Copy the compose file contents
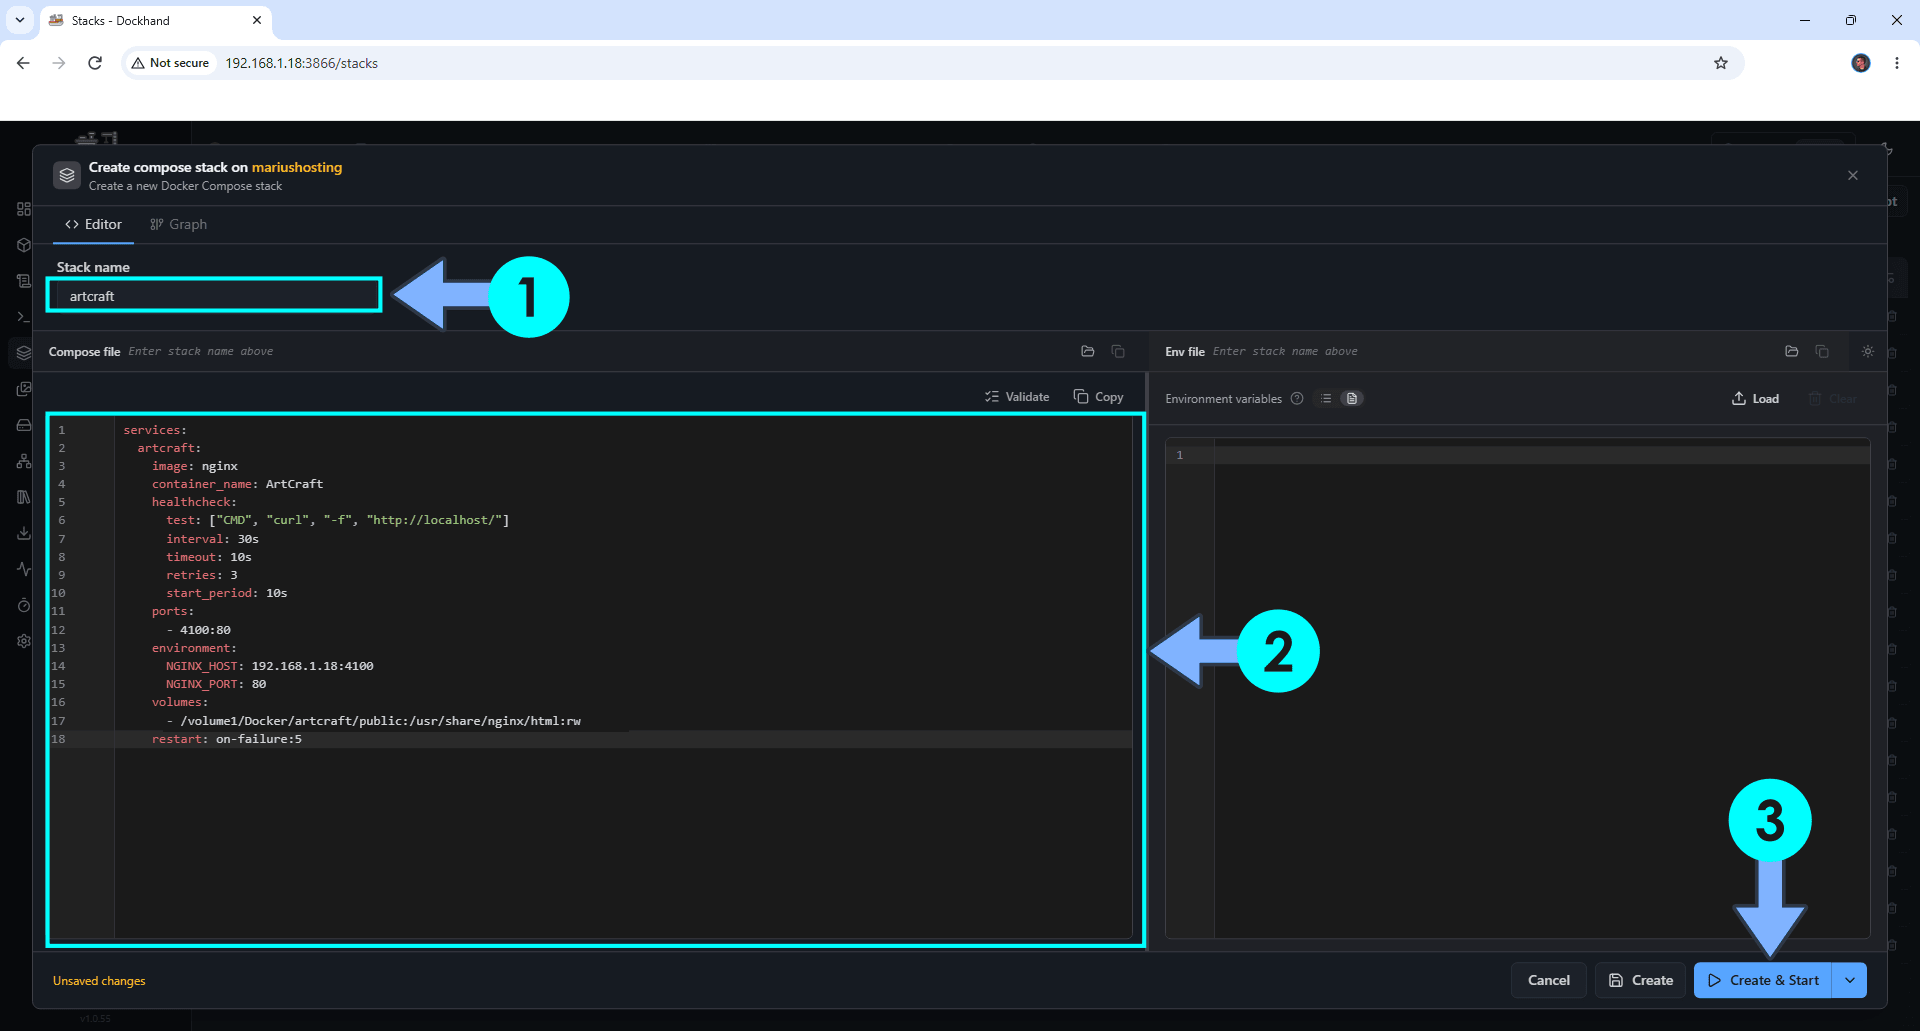Viewport: 1920px width, 1031px height. [x=1098, y=397]
